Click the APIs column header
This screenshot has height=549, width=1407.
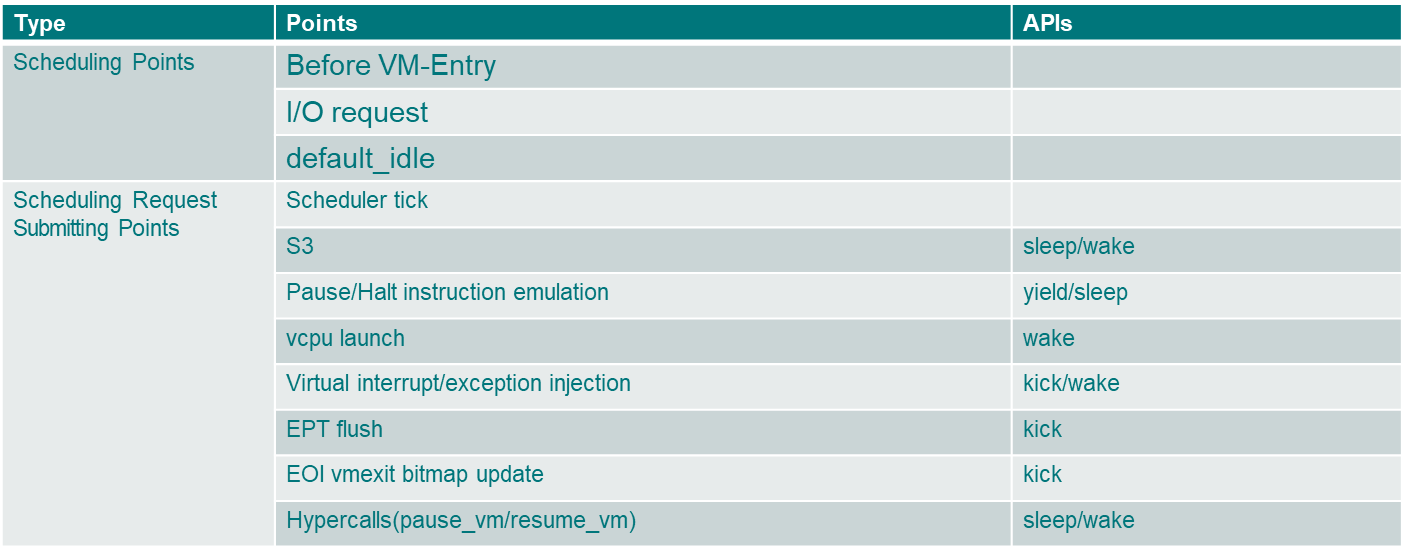1047,23
